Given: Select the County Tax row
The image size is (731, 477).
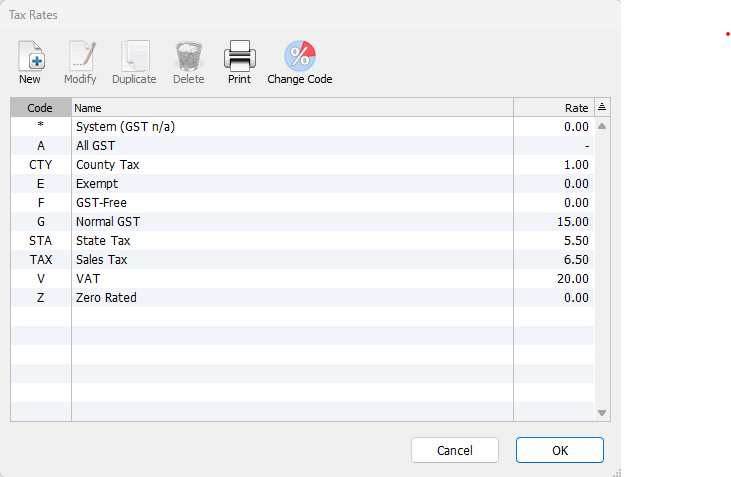Looking at the screenshot, I should click(302, 165).
